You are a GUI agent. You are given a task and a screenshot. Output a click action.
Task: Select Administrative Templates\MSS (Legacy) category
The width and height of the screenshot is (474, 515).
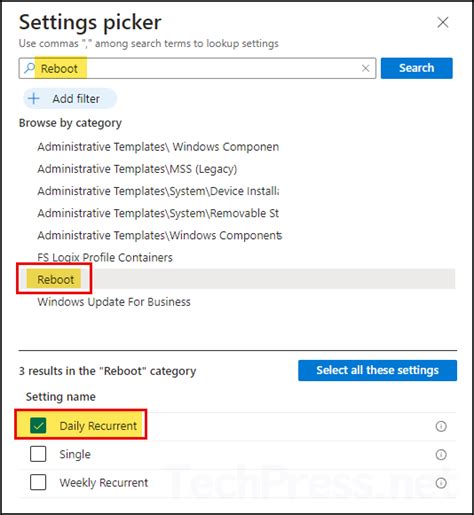137,169
